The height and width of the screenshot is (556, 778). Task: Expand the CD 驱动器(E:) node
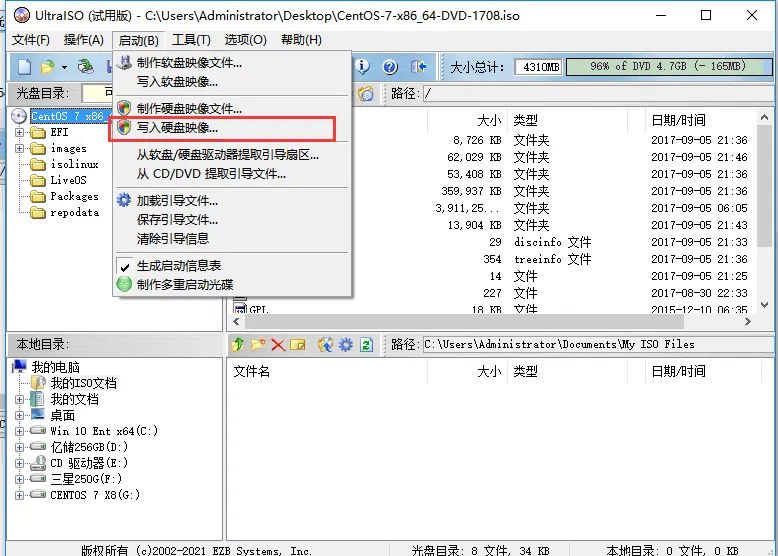pyautogui.click(x=19, y=463)
